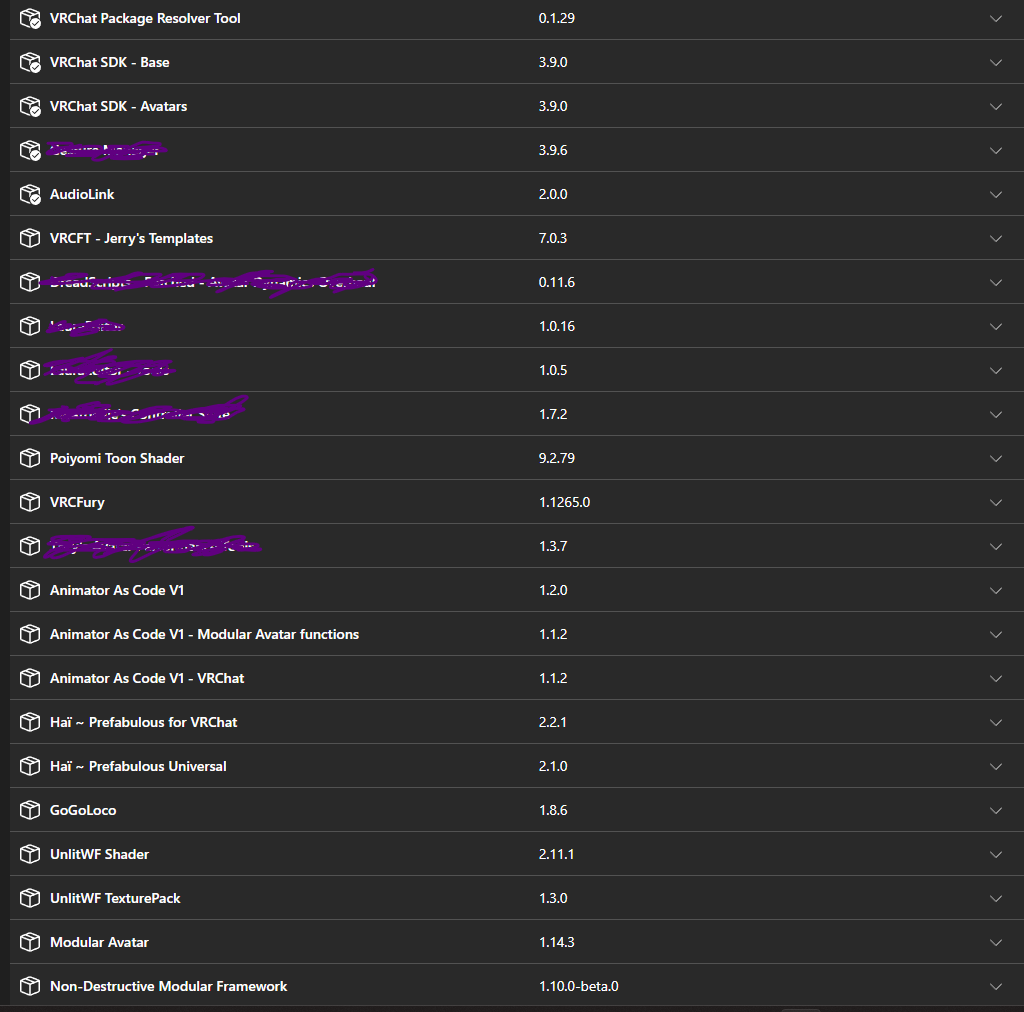Click Non-Destructive Modular Framework package icon

tap(30, 986)
